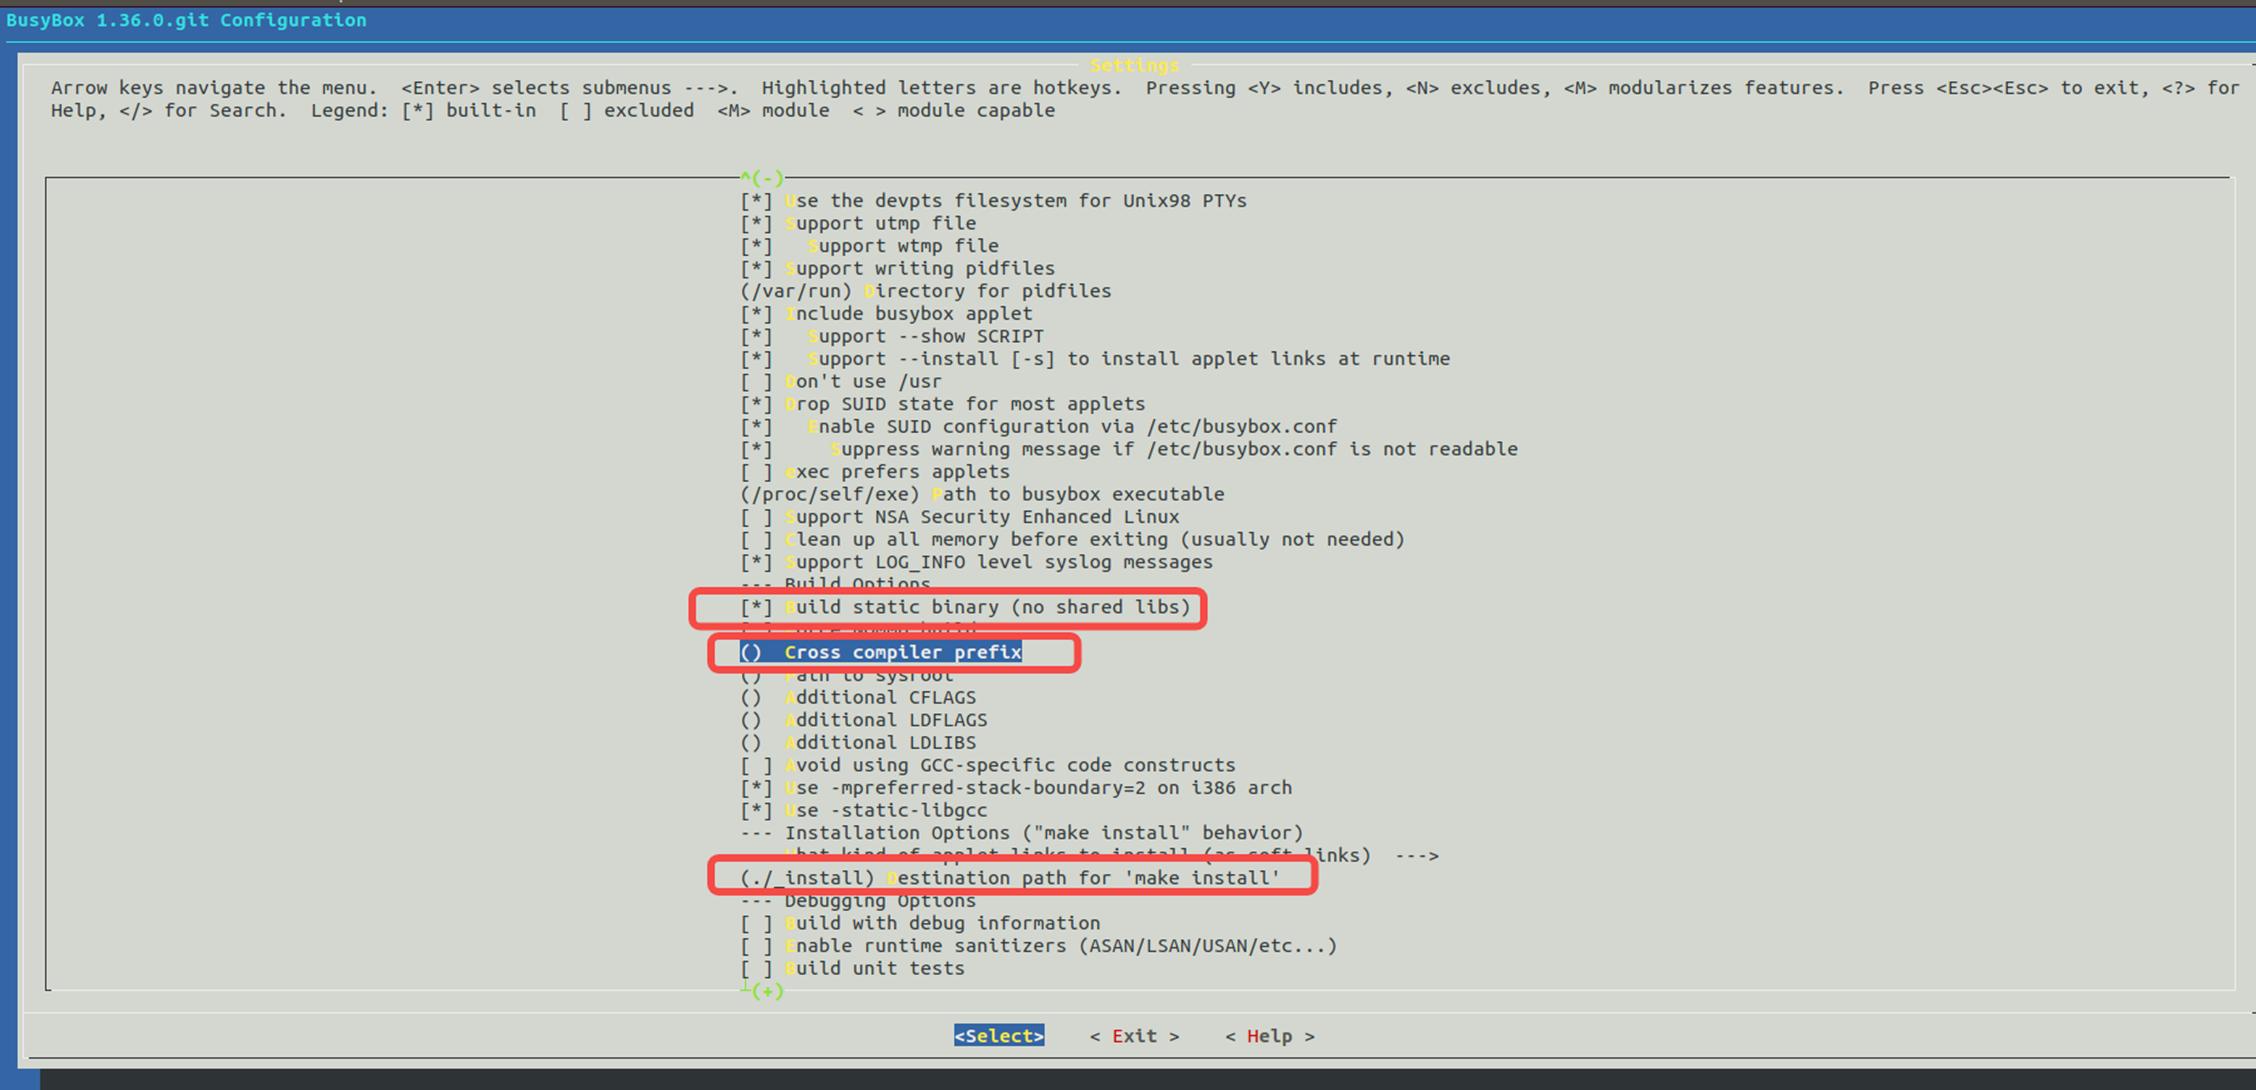2256x1090 pixels.
Task: Click the ^(-) scroll-up indicator
Action: click(x=762, y=178)
